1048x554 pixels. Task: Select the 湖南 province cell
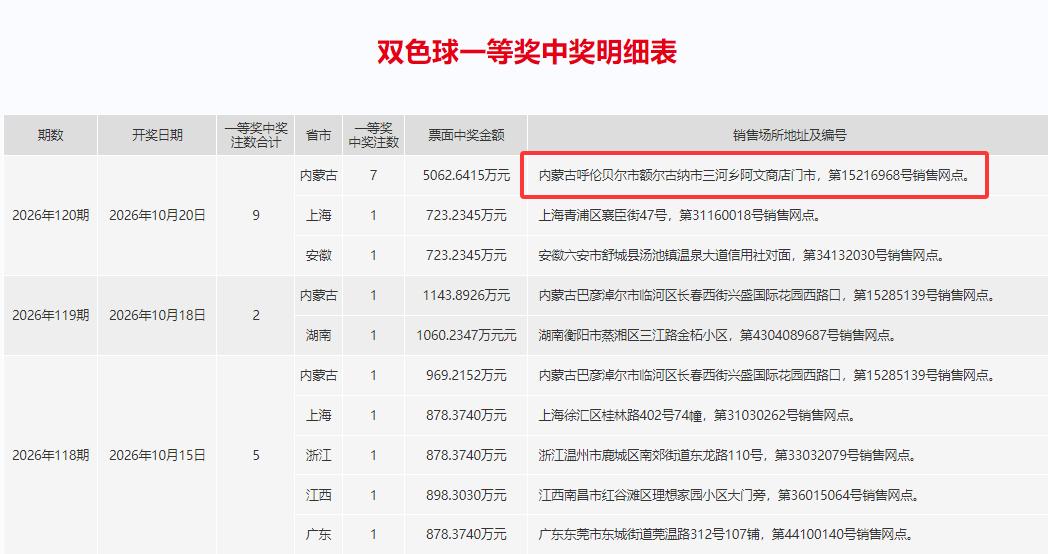(318, 335)
